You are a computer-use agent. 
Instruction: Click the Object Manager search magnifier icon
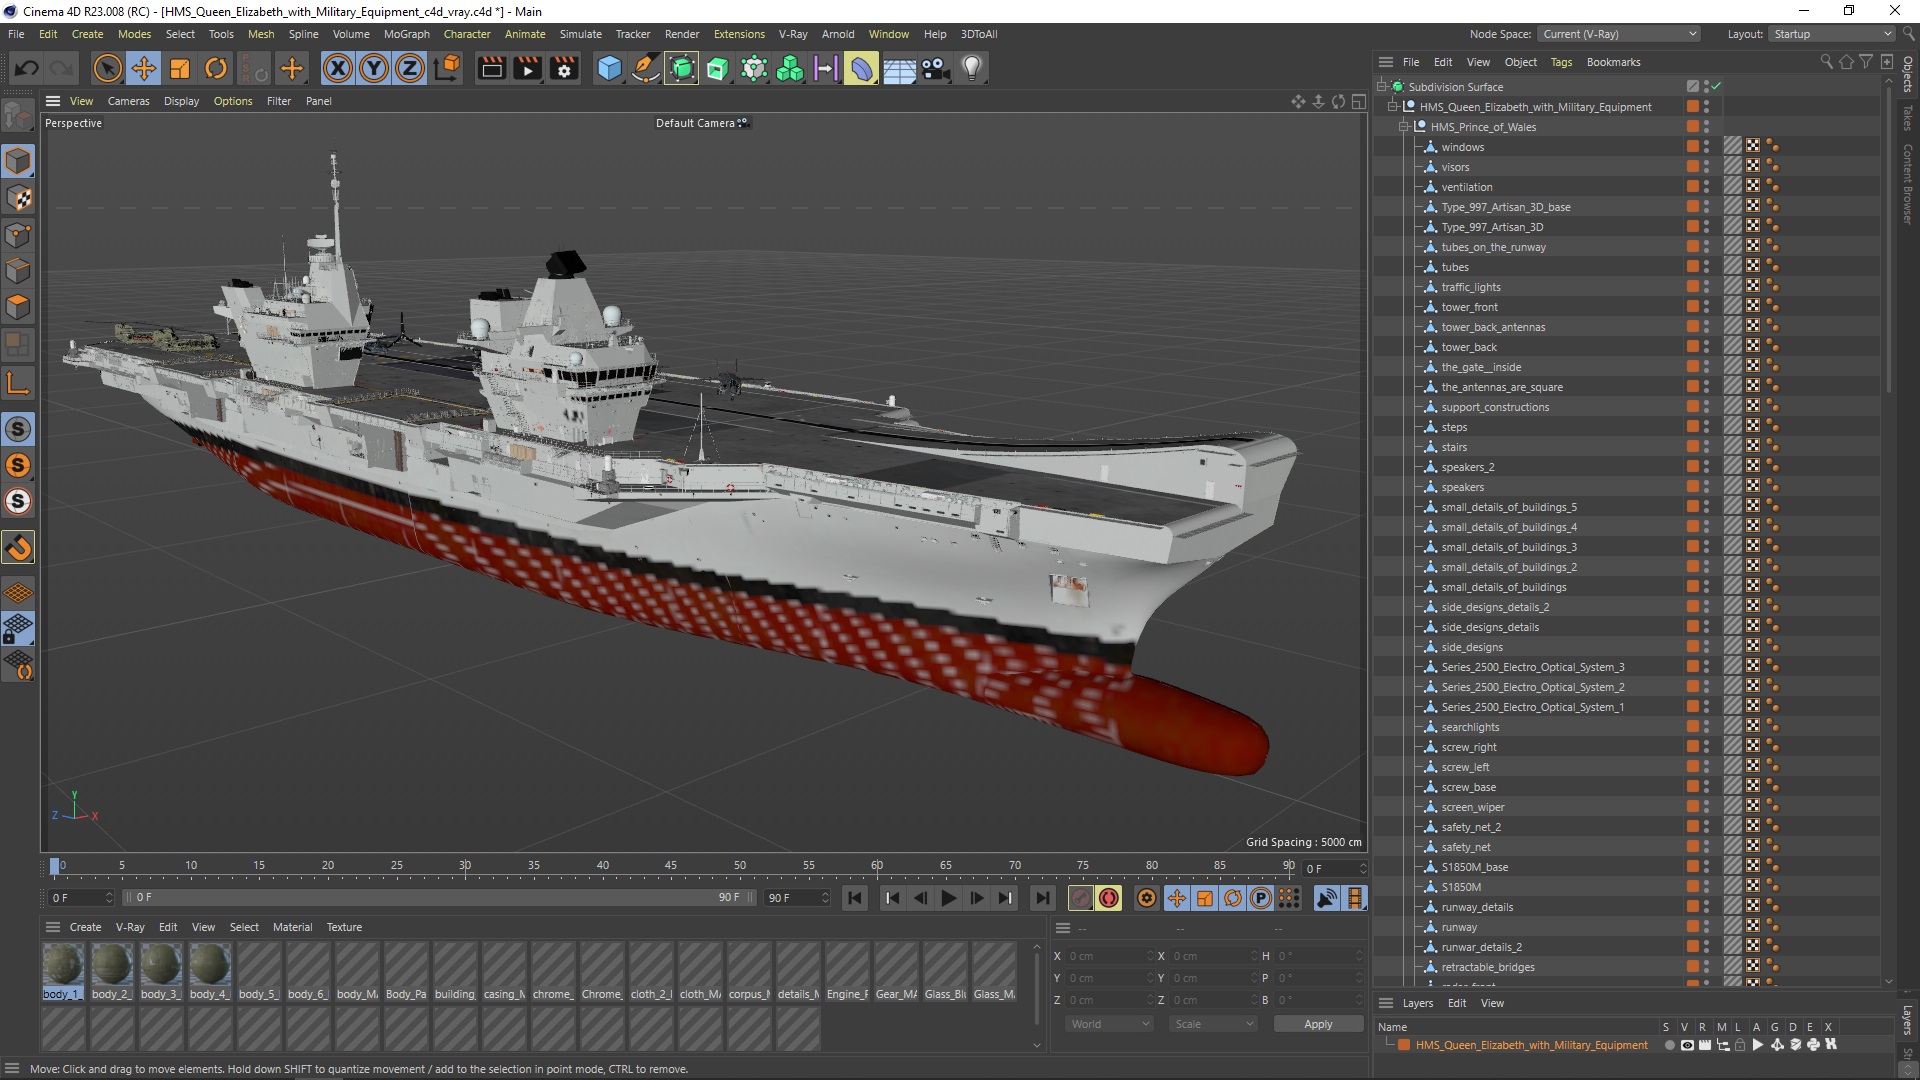pyautogui.click(x=1826, y=62)
